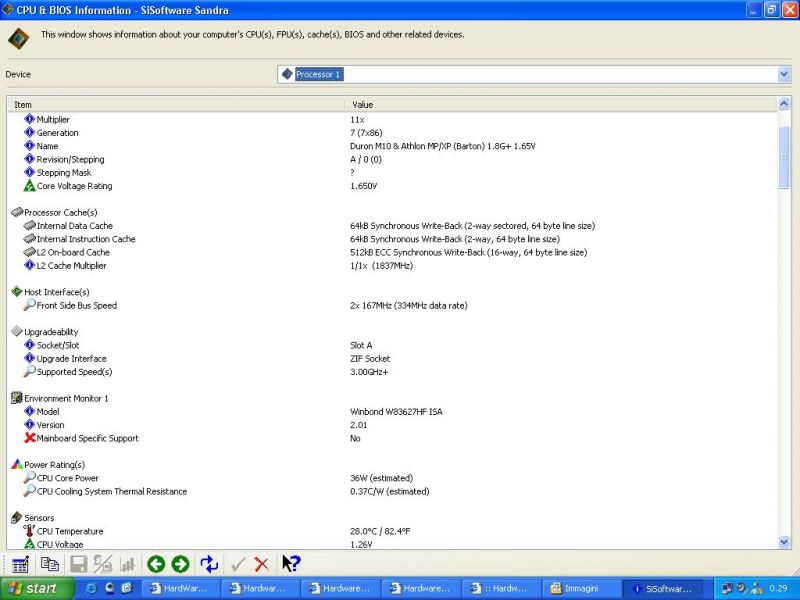800x600 pixels.
Task: Go forward with the green right arrow
Action: point(180,564)
